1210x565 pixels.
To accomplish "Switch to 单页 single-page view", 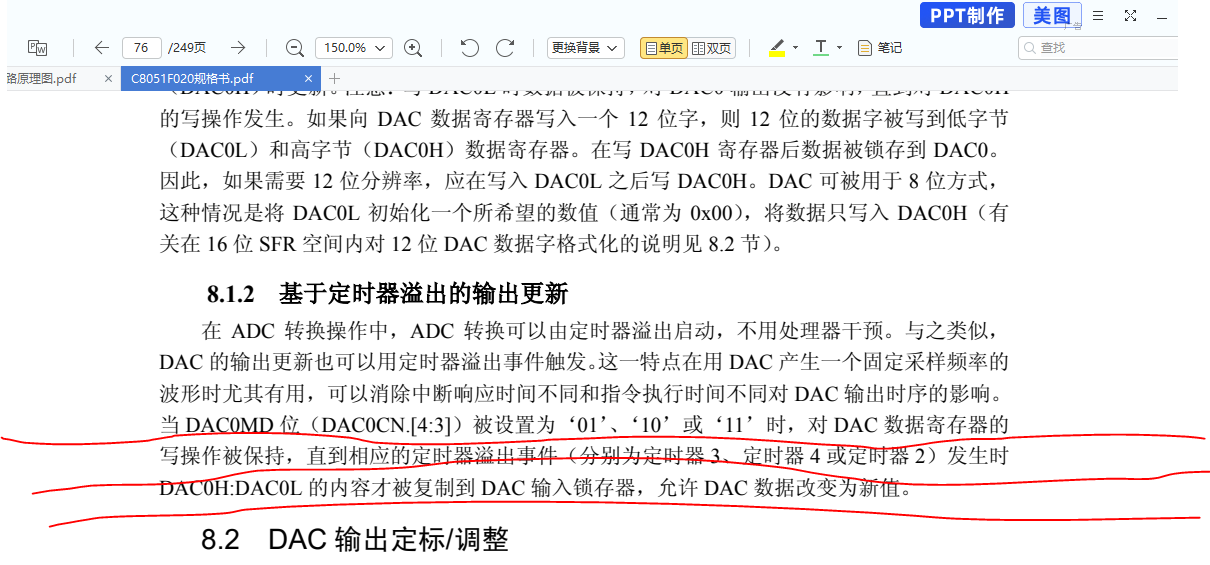I will [x=664, y=47].
